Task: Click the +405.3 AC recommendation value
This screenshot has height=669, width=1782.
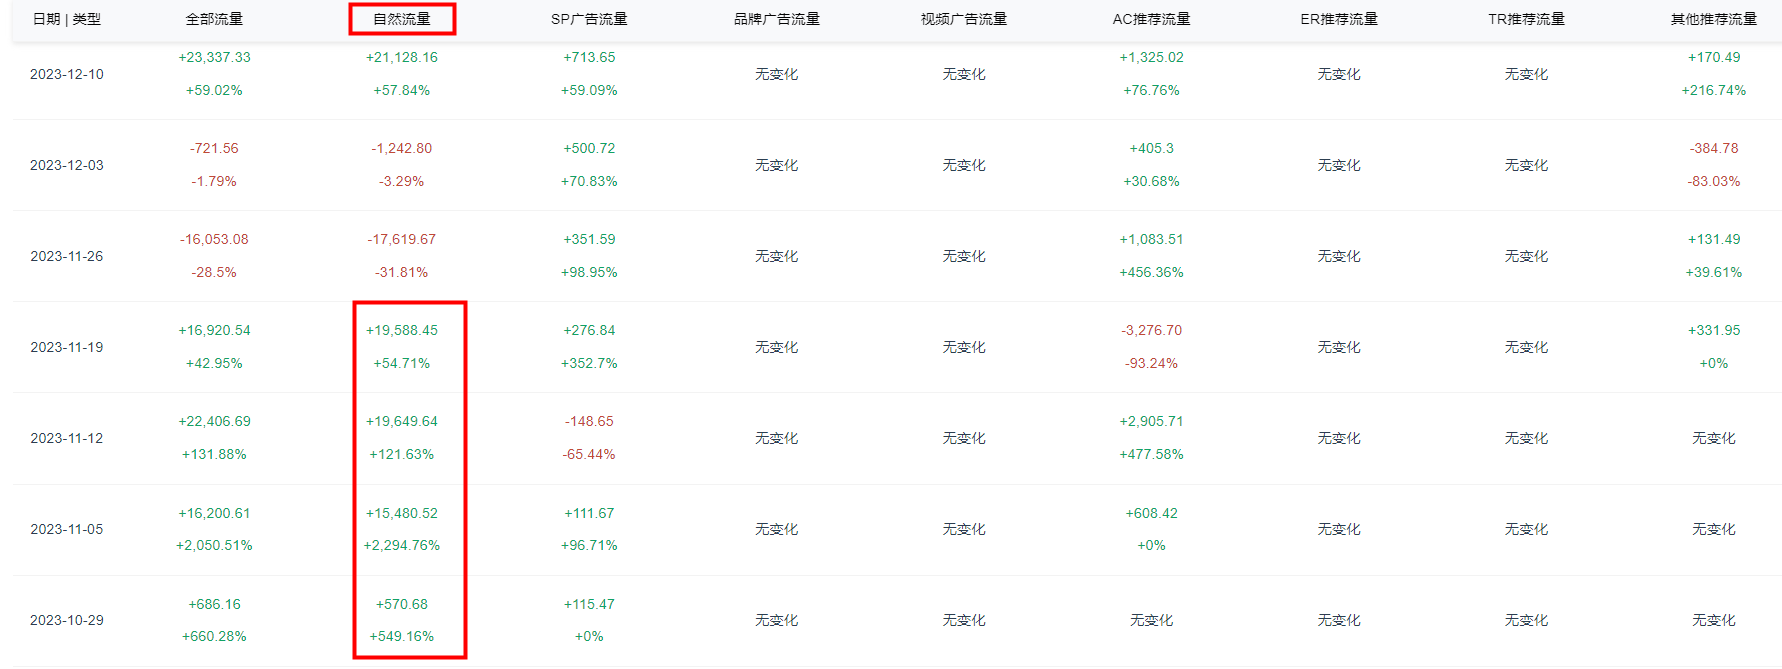Action: point(1152,148)
